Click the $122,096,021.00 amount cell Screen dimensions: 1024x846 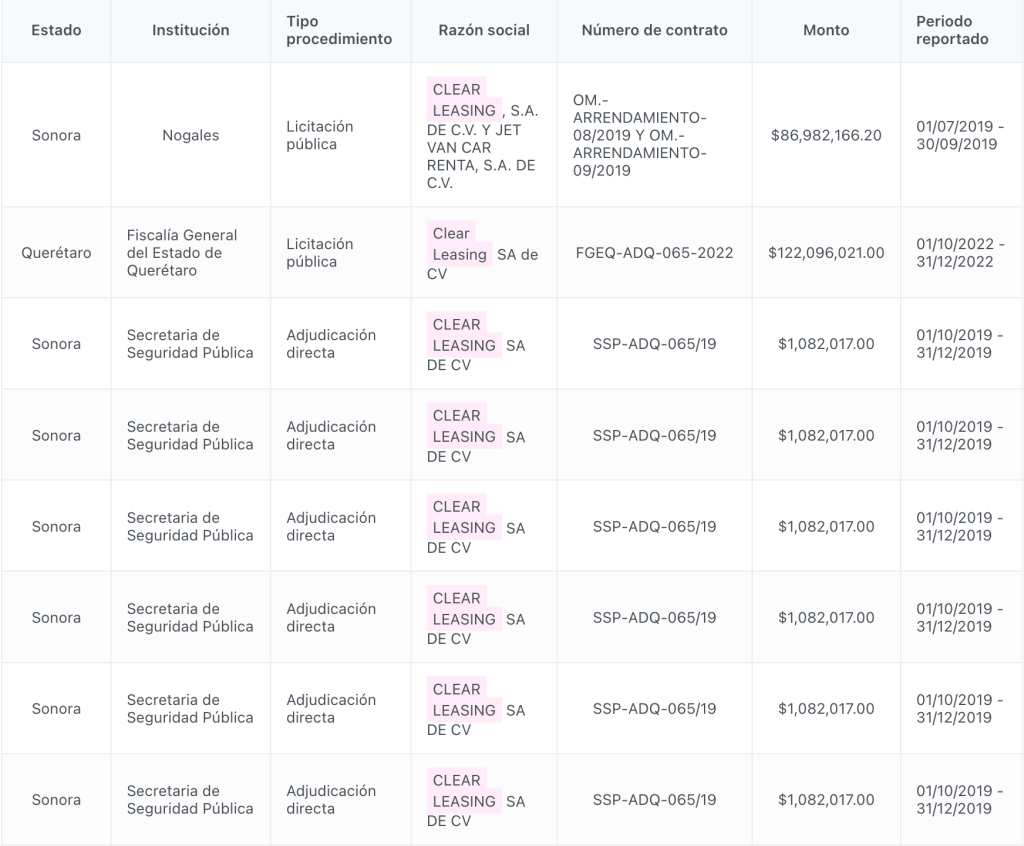coord(826,253)
